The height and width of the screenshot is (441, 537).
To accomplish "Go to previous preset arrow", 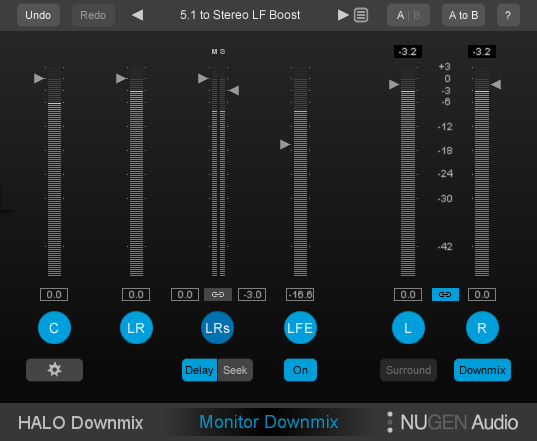I will [x=138, y=15].
